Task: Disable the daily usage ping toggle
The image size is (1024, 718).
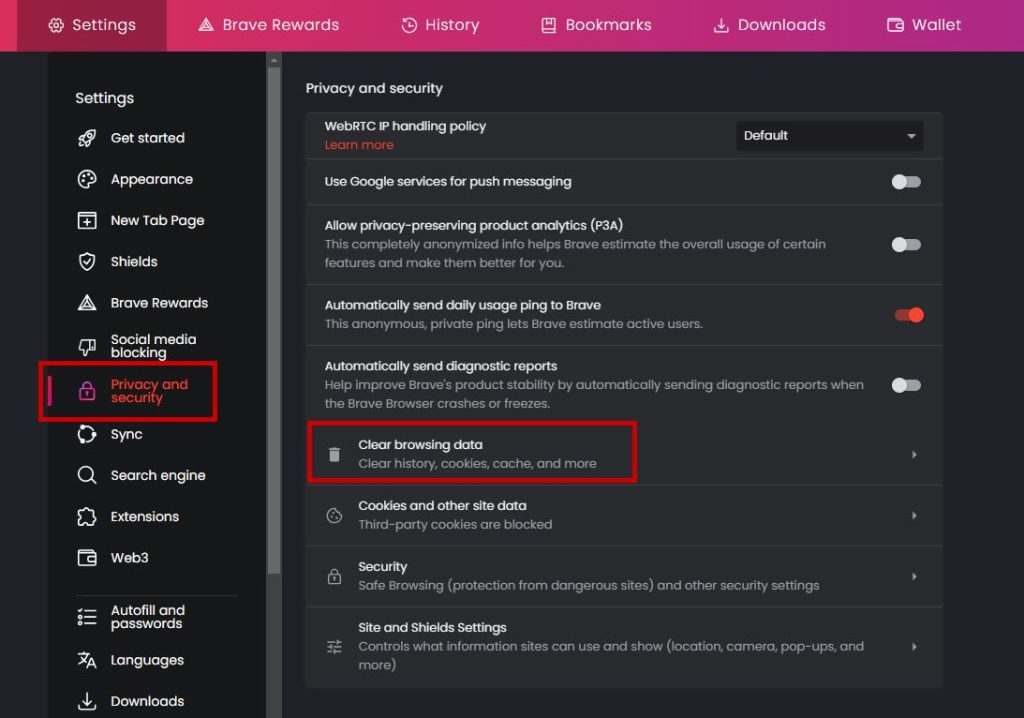Action: pyautogui.click(x=908, y=314)
